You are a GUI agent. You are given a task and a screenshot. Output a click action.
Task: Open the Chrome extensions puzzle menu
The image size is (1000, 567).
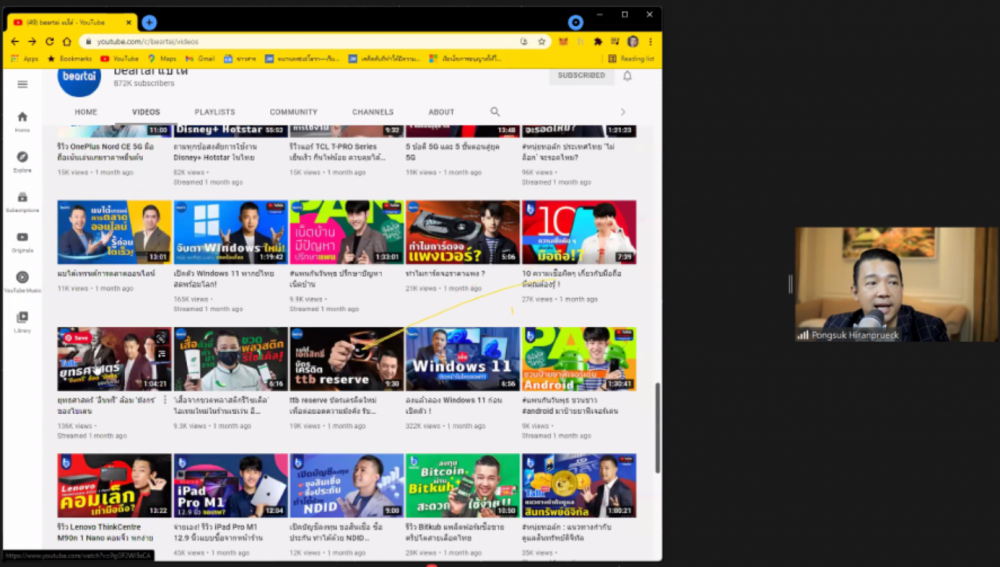coord(597,42)
